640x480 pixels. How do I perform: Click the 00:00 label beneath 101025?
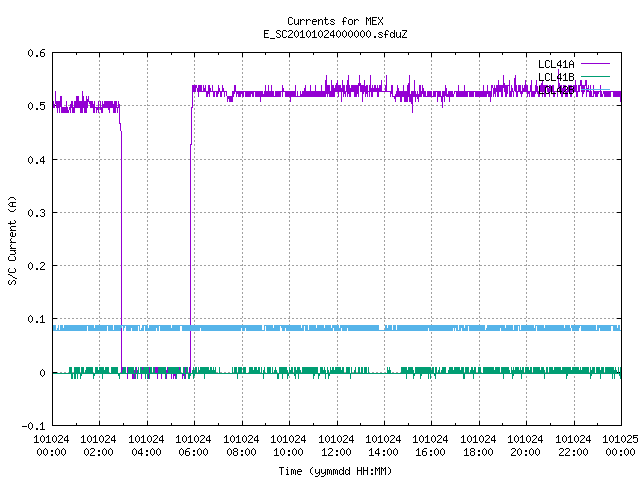[620, 452]
